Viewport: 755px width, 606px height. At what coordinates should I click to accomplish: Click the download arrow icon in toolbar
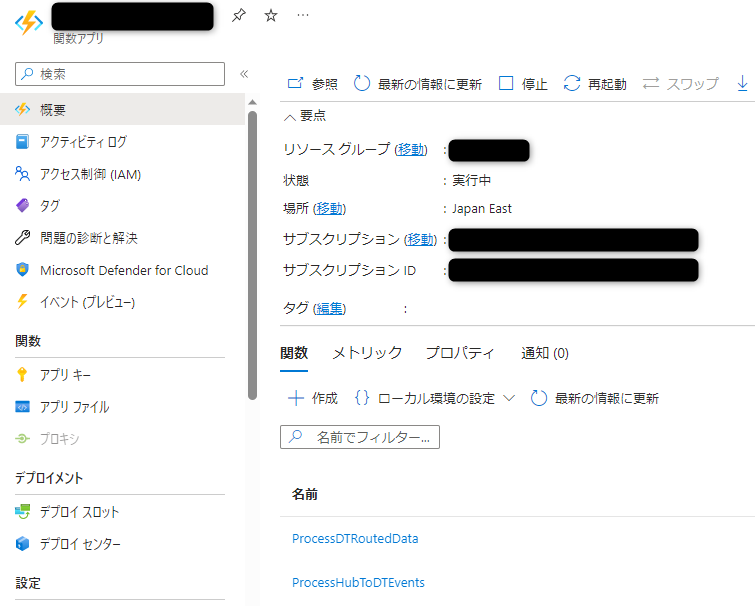tap(742, 83)
